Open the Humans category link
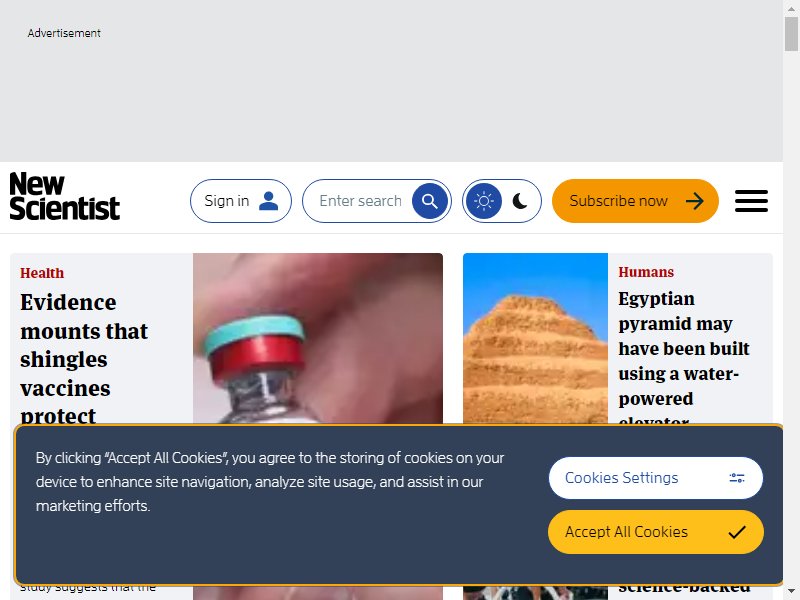Viewport: 800px width, 600px height. [646, 272]
